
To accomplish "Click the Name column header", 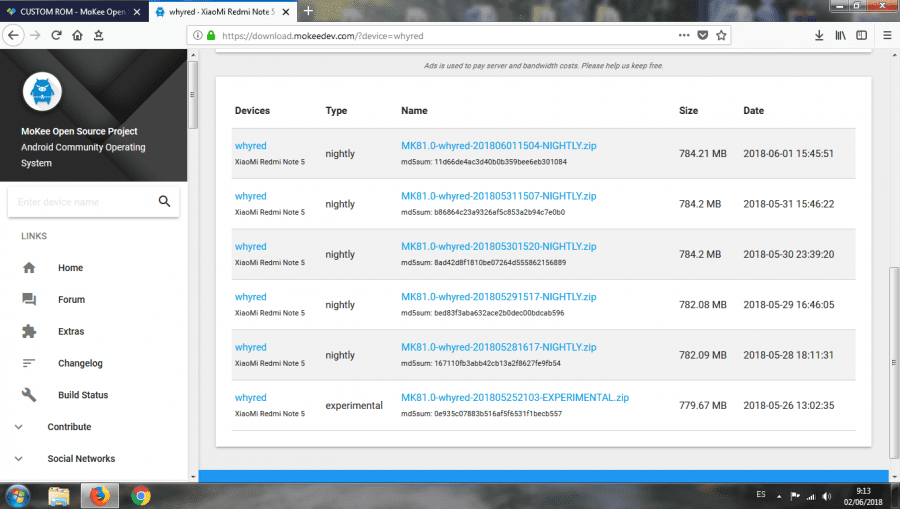I will (x=414, y=111).
